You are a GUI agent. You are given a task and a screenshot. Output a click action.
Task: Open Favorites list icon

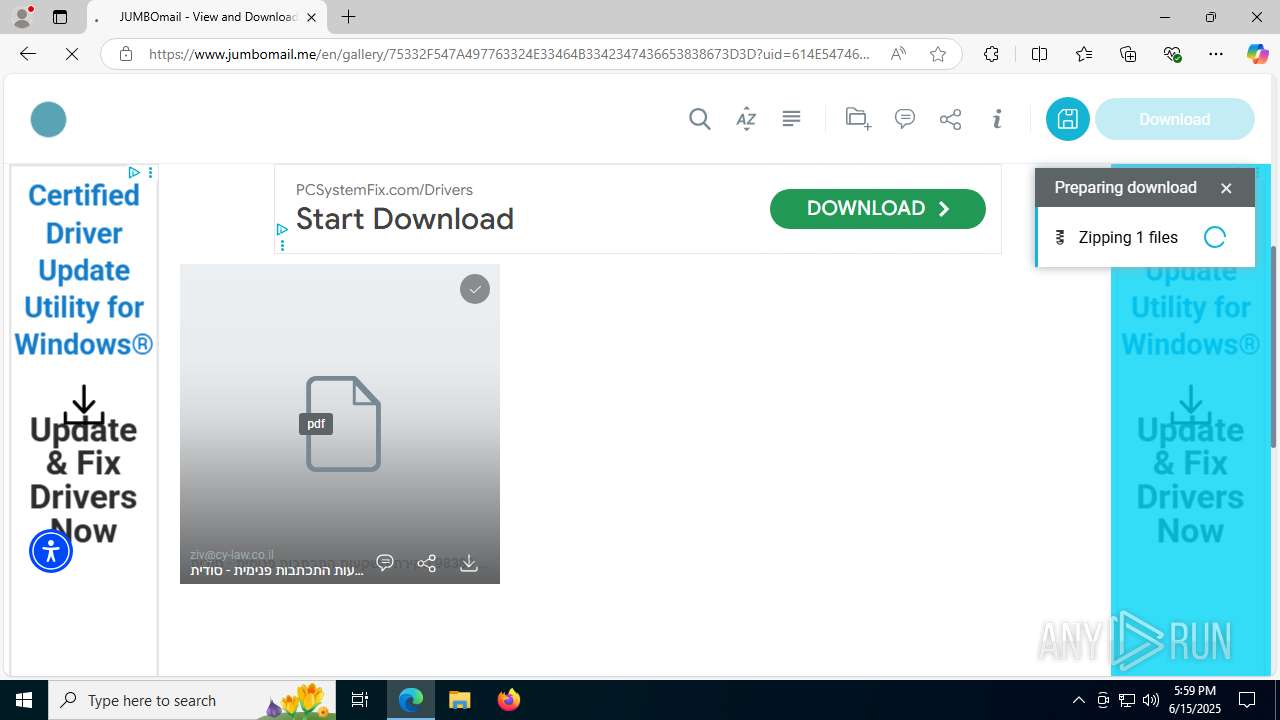tap(1084, 54)
